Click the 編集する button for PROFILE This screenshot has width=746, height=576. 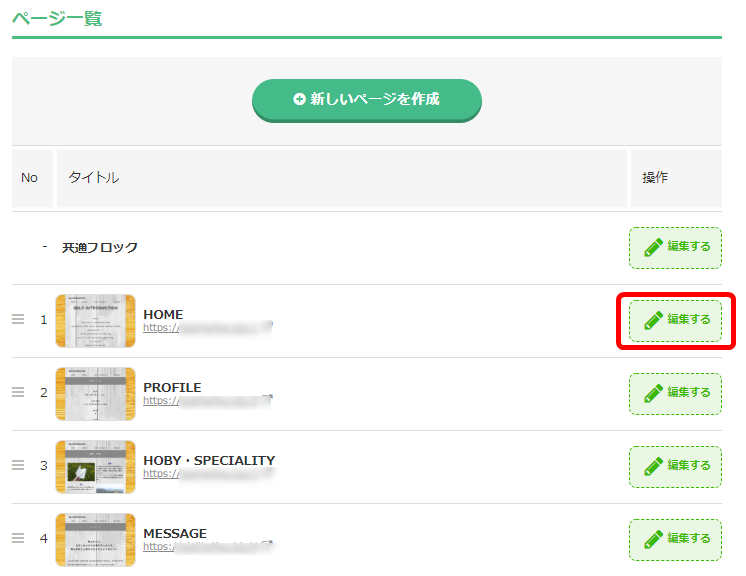[x=675, y=394]
